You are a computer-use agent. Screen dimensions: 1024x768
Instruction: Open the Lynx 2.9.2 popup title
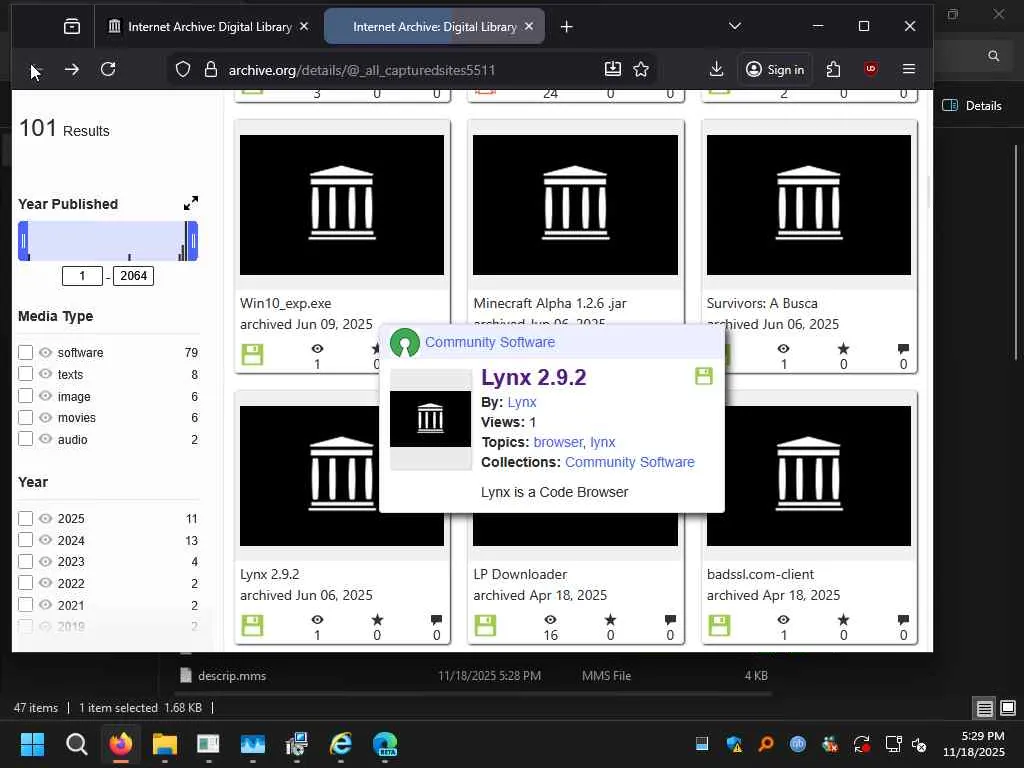point(534,377)
